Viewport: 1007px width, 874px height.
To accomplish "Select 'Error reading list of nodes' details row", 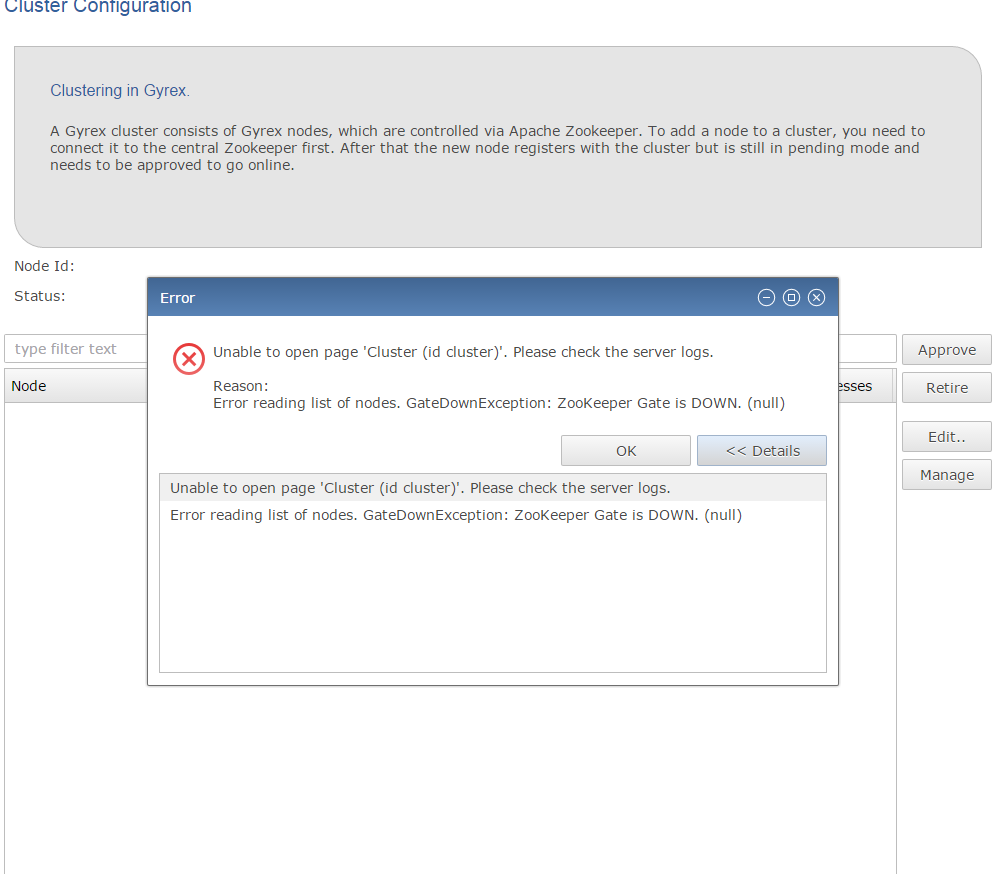I will point(493,515).
